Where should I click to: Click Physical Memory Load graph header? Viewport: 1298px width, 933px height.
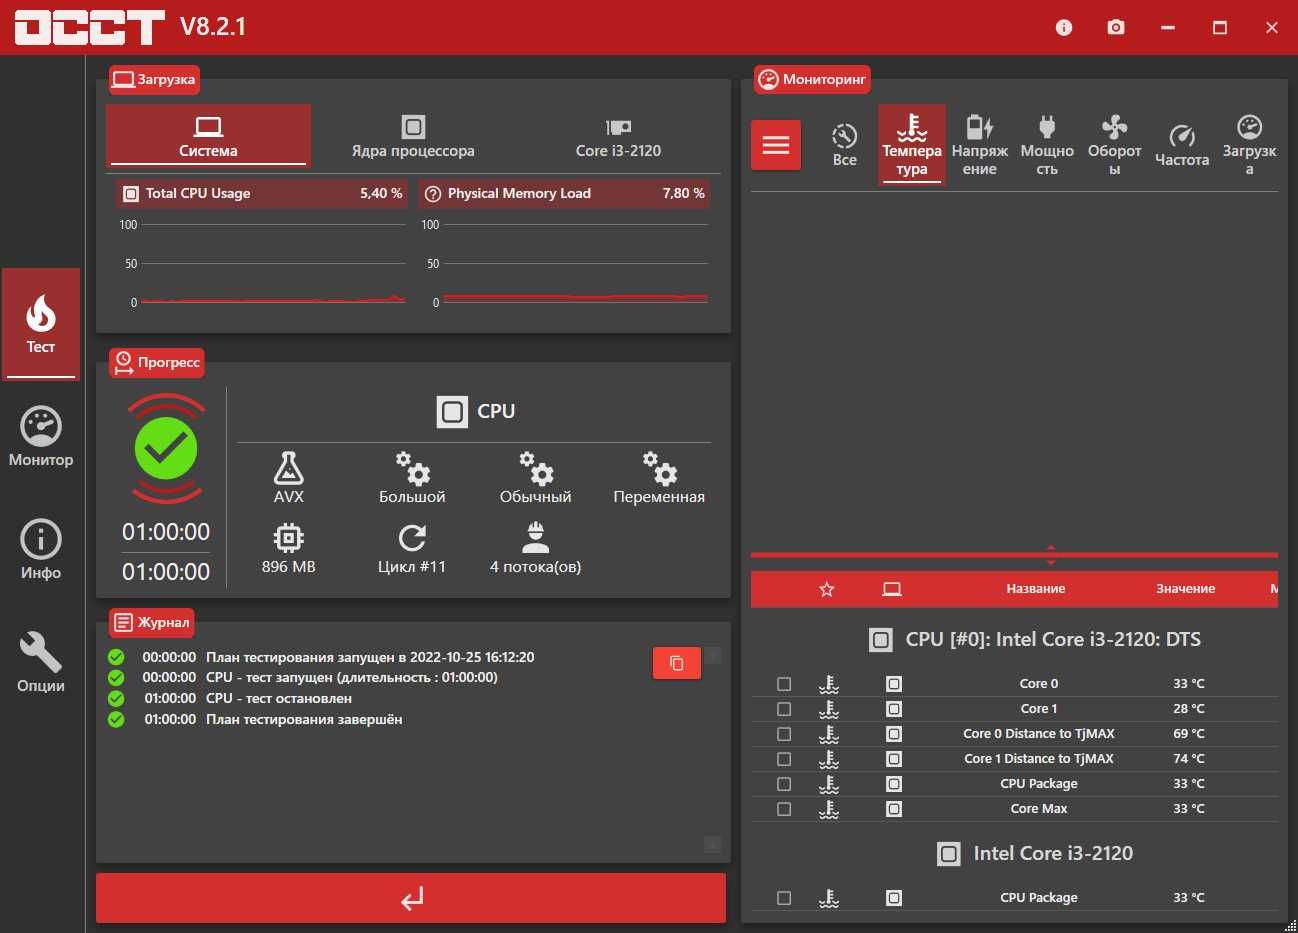click(564, 193)
